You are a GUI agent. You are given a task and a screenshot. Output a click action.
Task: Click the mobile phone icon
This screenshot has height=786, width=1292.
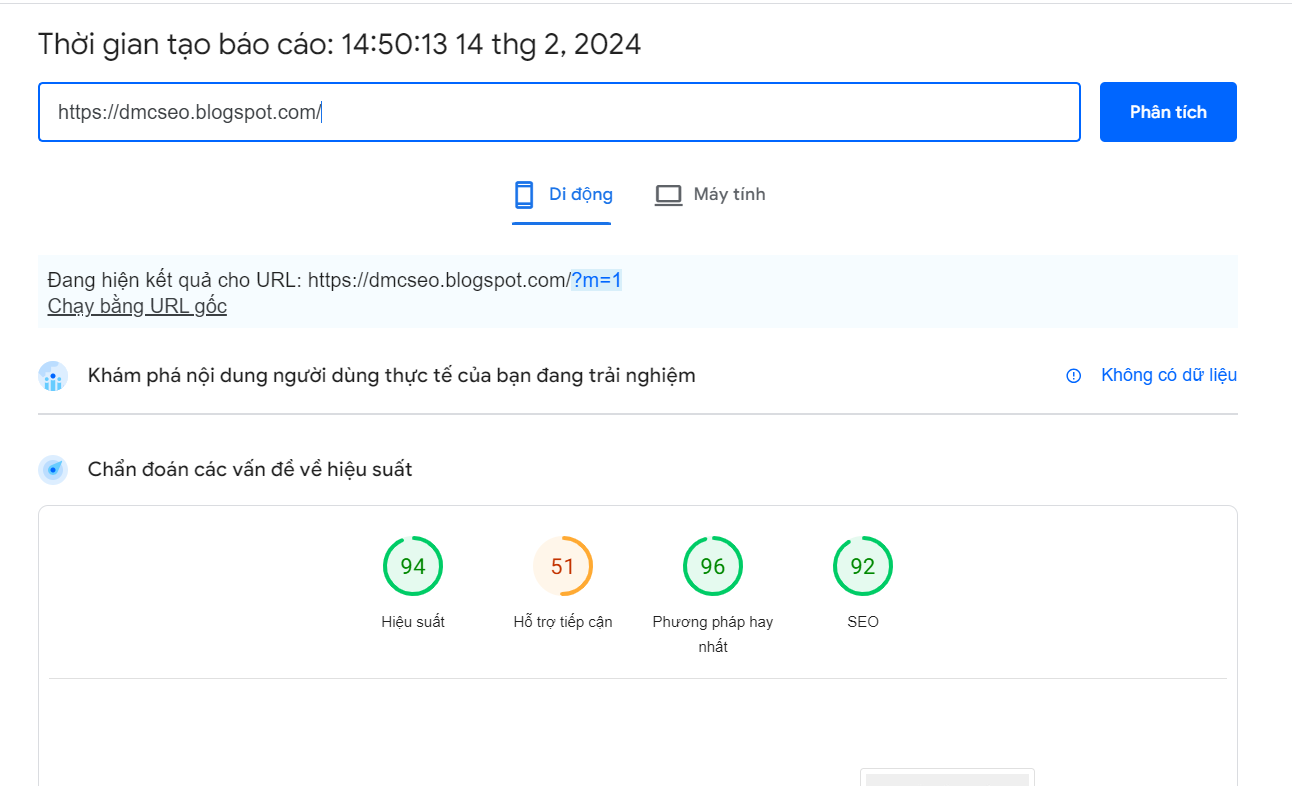click(524, 195)
